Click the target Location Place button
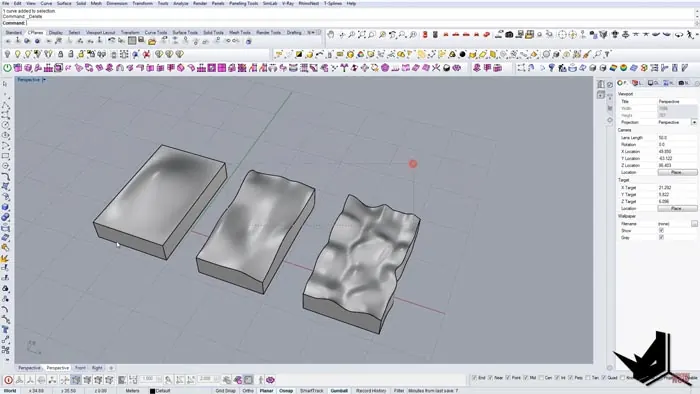The width and height of the screenshot is (700, 394). click(677, 208)
